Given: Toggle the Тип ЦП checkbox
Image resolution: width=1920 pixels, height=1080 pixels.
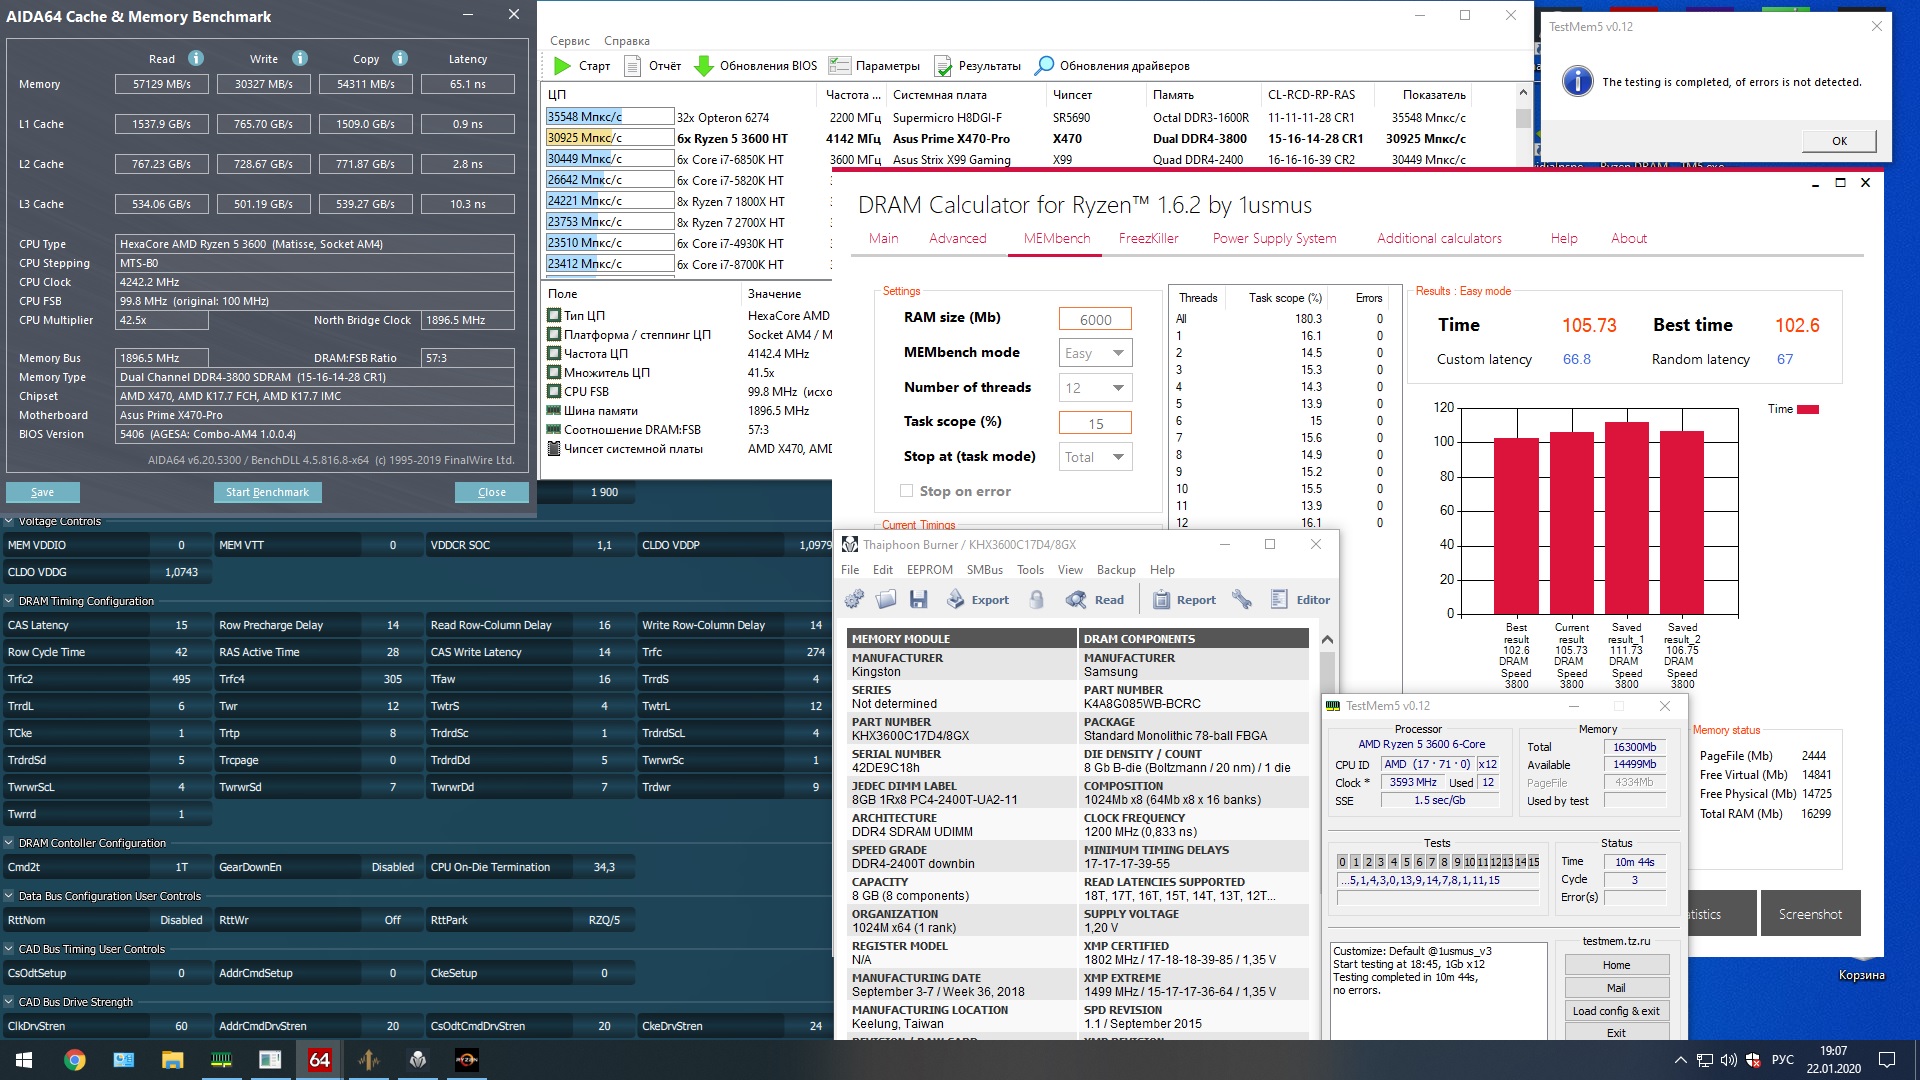Looking at the screenshot, I should coord(553,315).
